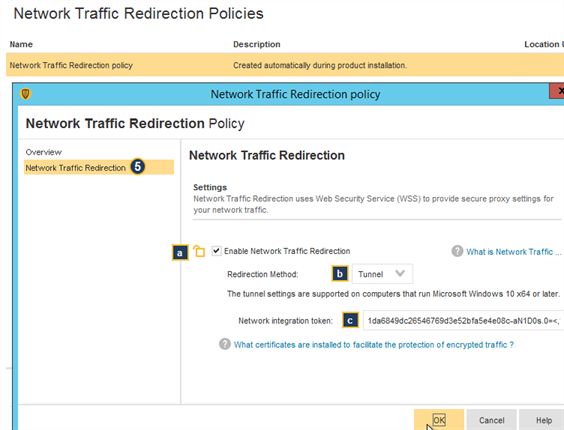Image resolution: width=564 pixels, height=430 pixels.
Task: Click OK to save the policy
Action: tap(439, 420)
